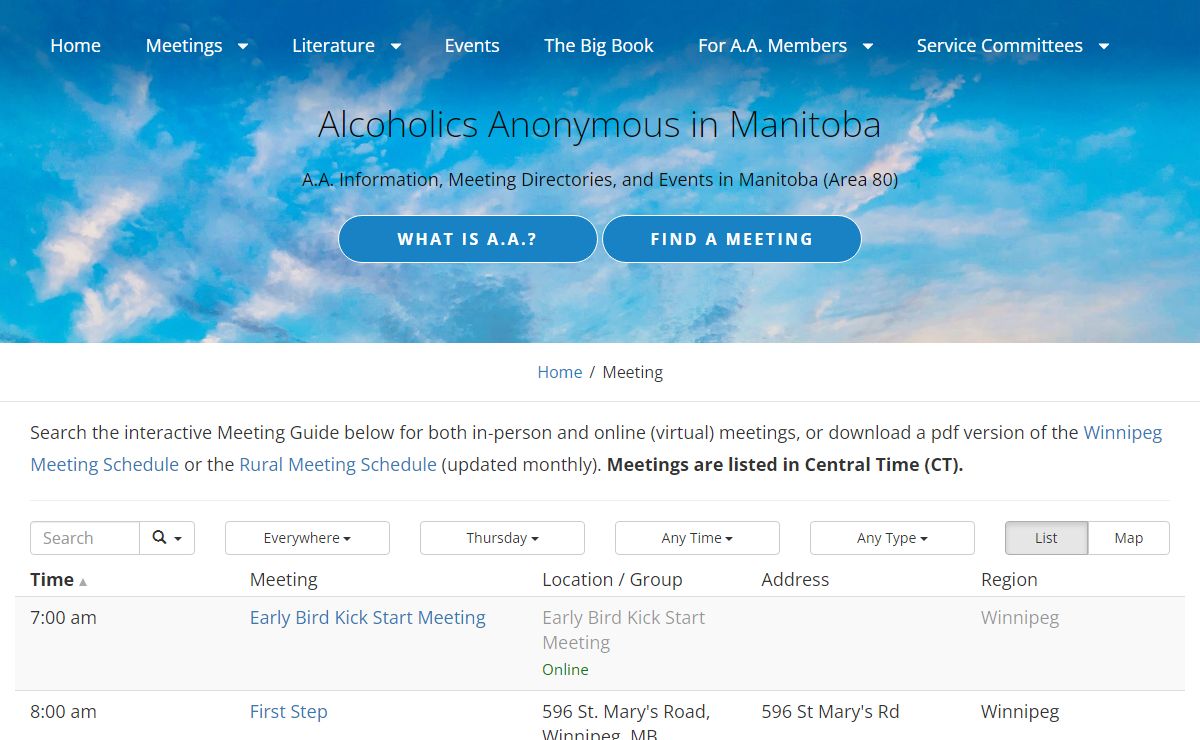Open the Everywhere region dropdown

pyautogui.click(x=307, y=538)
